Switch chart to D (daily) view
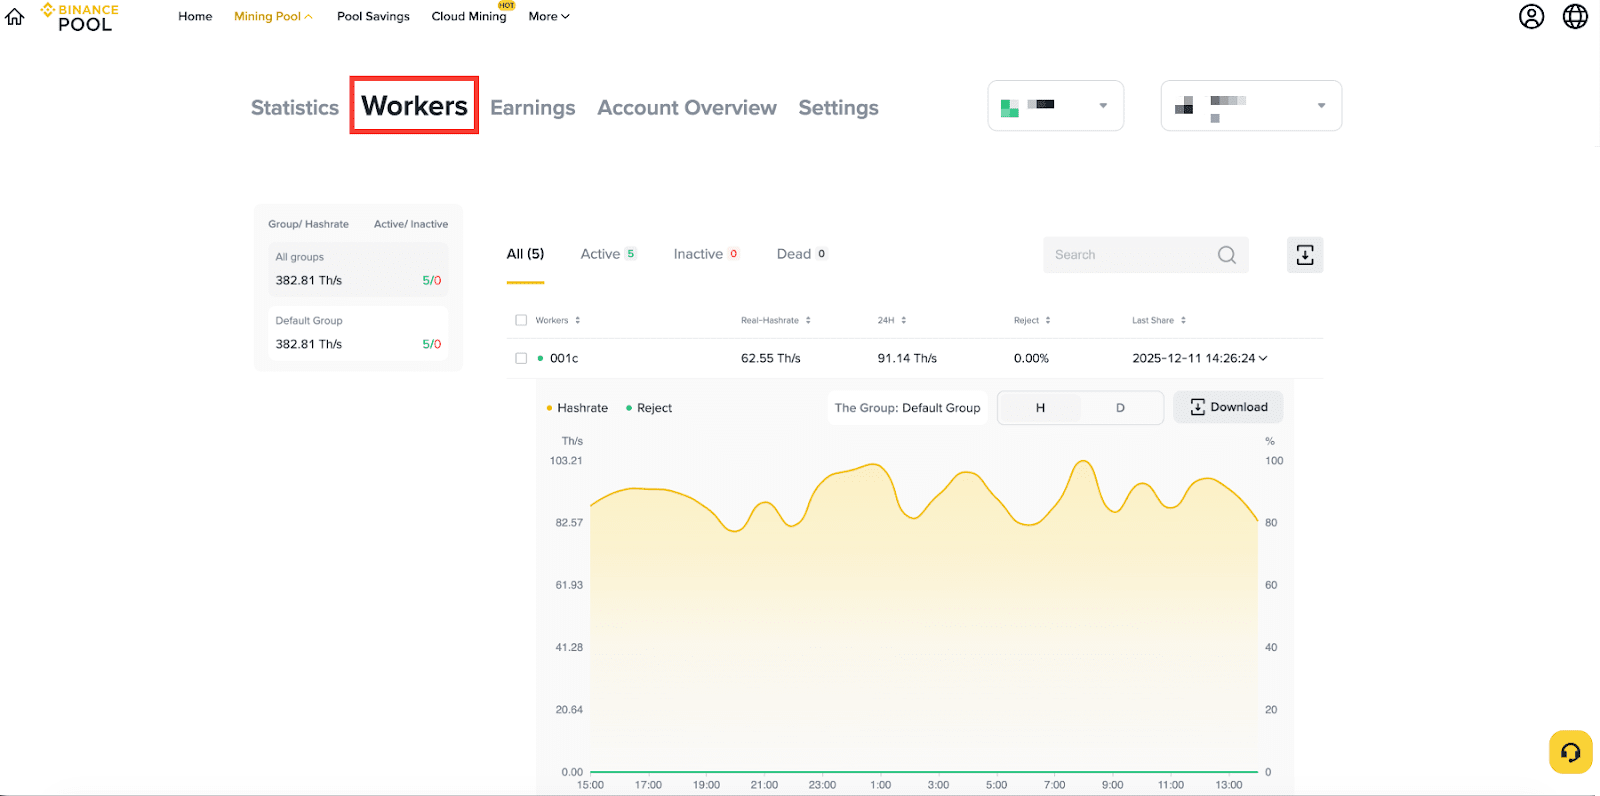Screen dimensions: 1600x796 pyautogui.click(x=1120, y=408)
